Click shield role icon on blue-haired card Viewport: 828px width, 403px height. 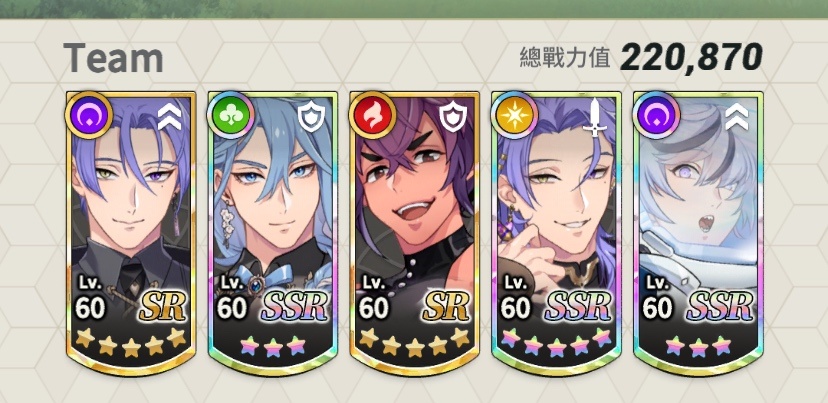tap(312, 117)
